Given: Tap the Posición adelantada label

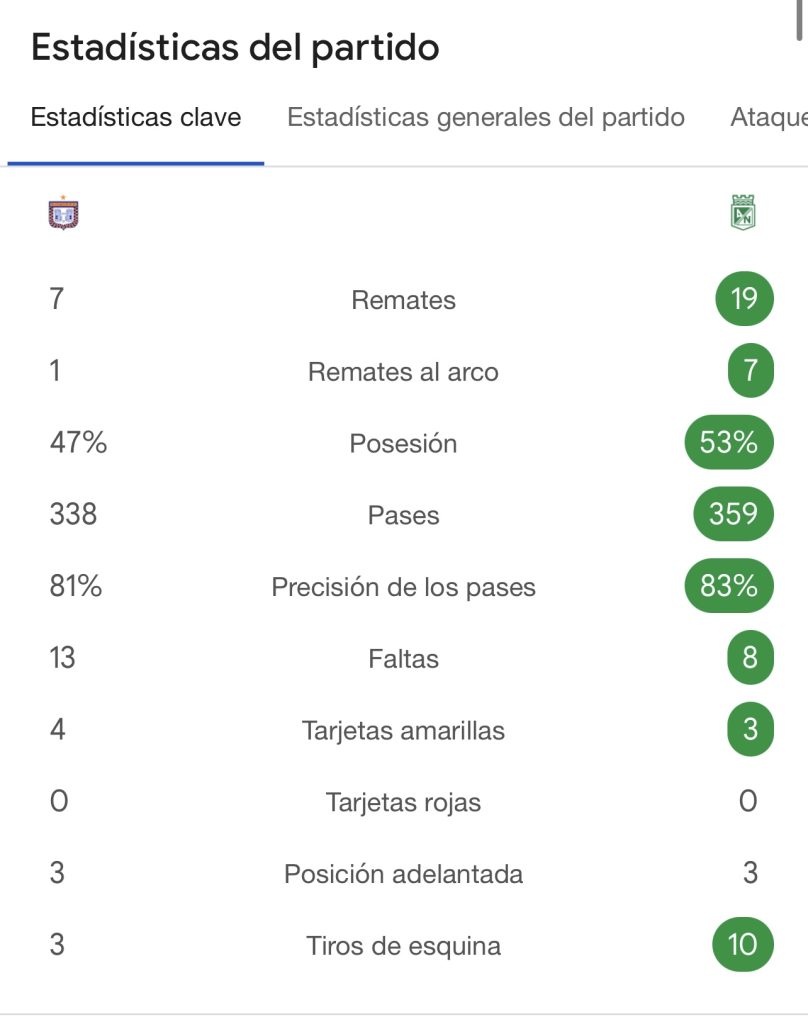Looking at the screenshot, I should tap(403, 874).
